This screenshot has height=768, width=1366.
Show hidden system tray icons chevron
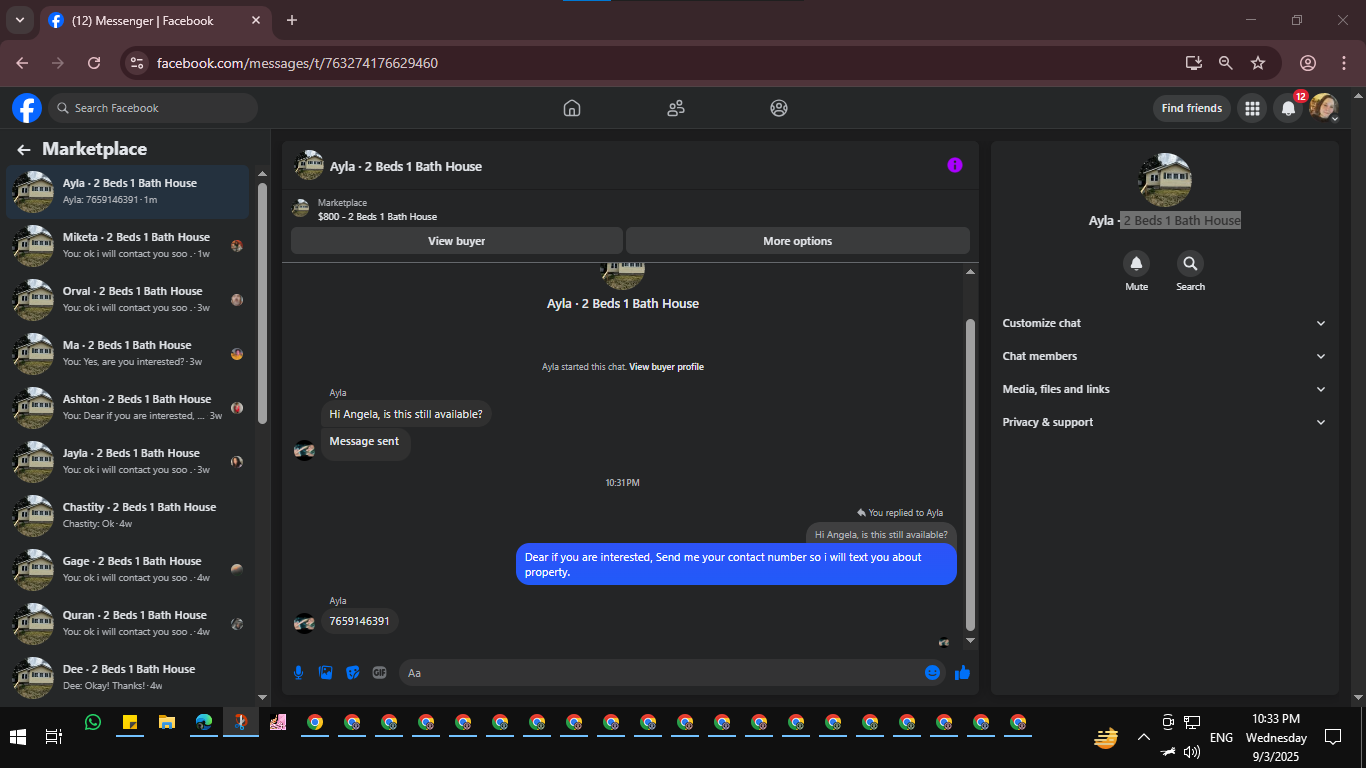(x=1144, y=737)
